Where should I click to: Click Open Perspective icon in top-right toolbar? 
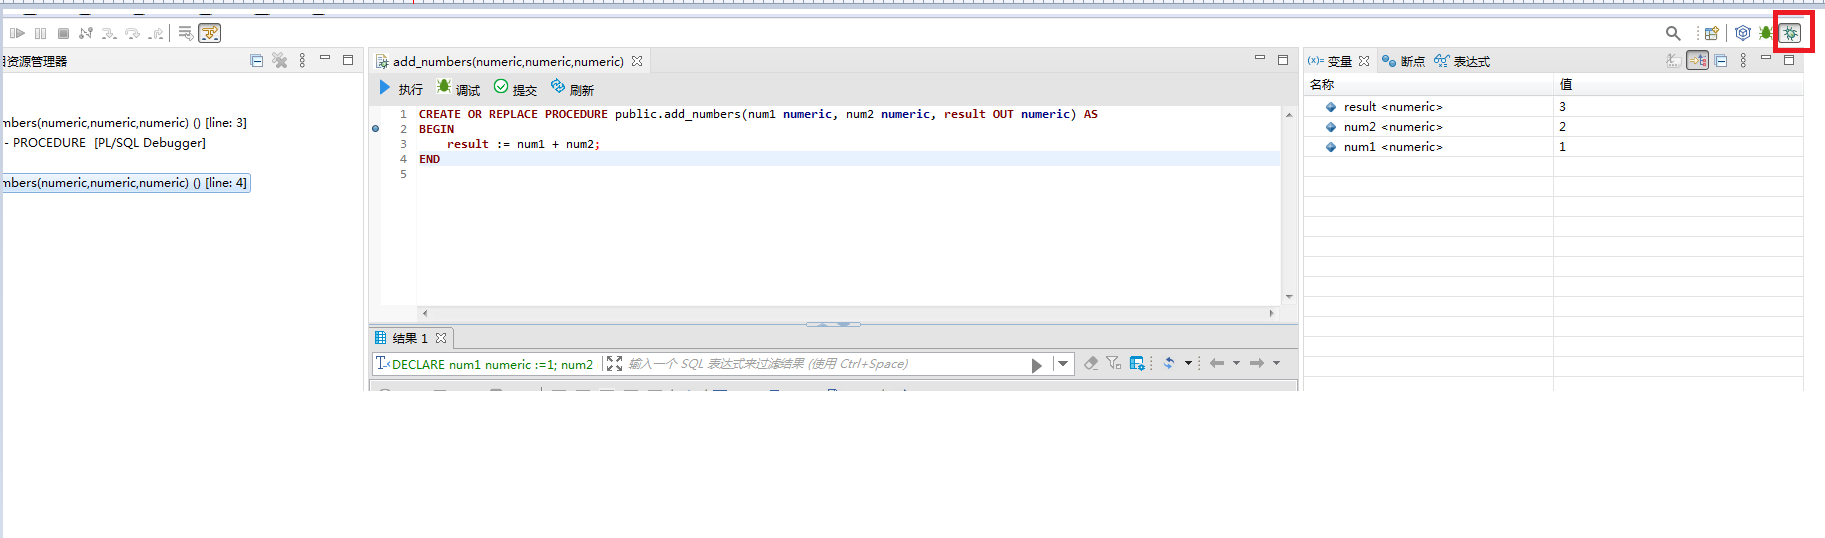(1711, 33)
